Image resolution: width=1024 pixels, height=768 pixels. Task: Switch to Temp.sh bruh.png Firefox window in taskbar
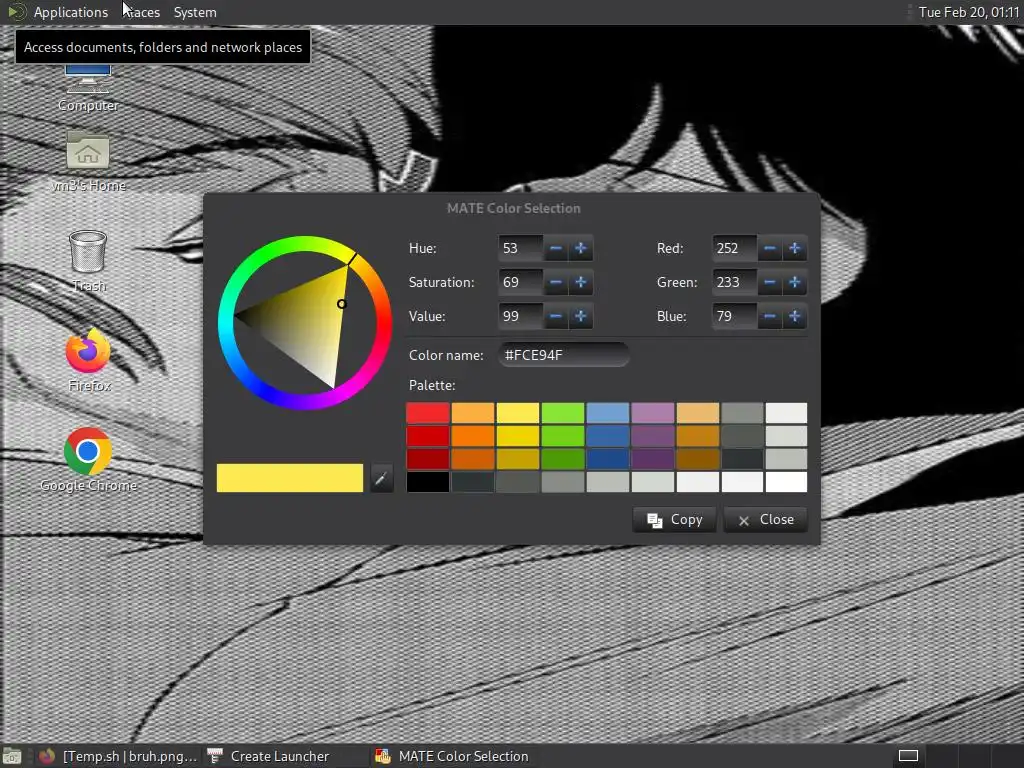point(118,756)
